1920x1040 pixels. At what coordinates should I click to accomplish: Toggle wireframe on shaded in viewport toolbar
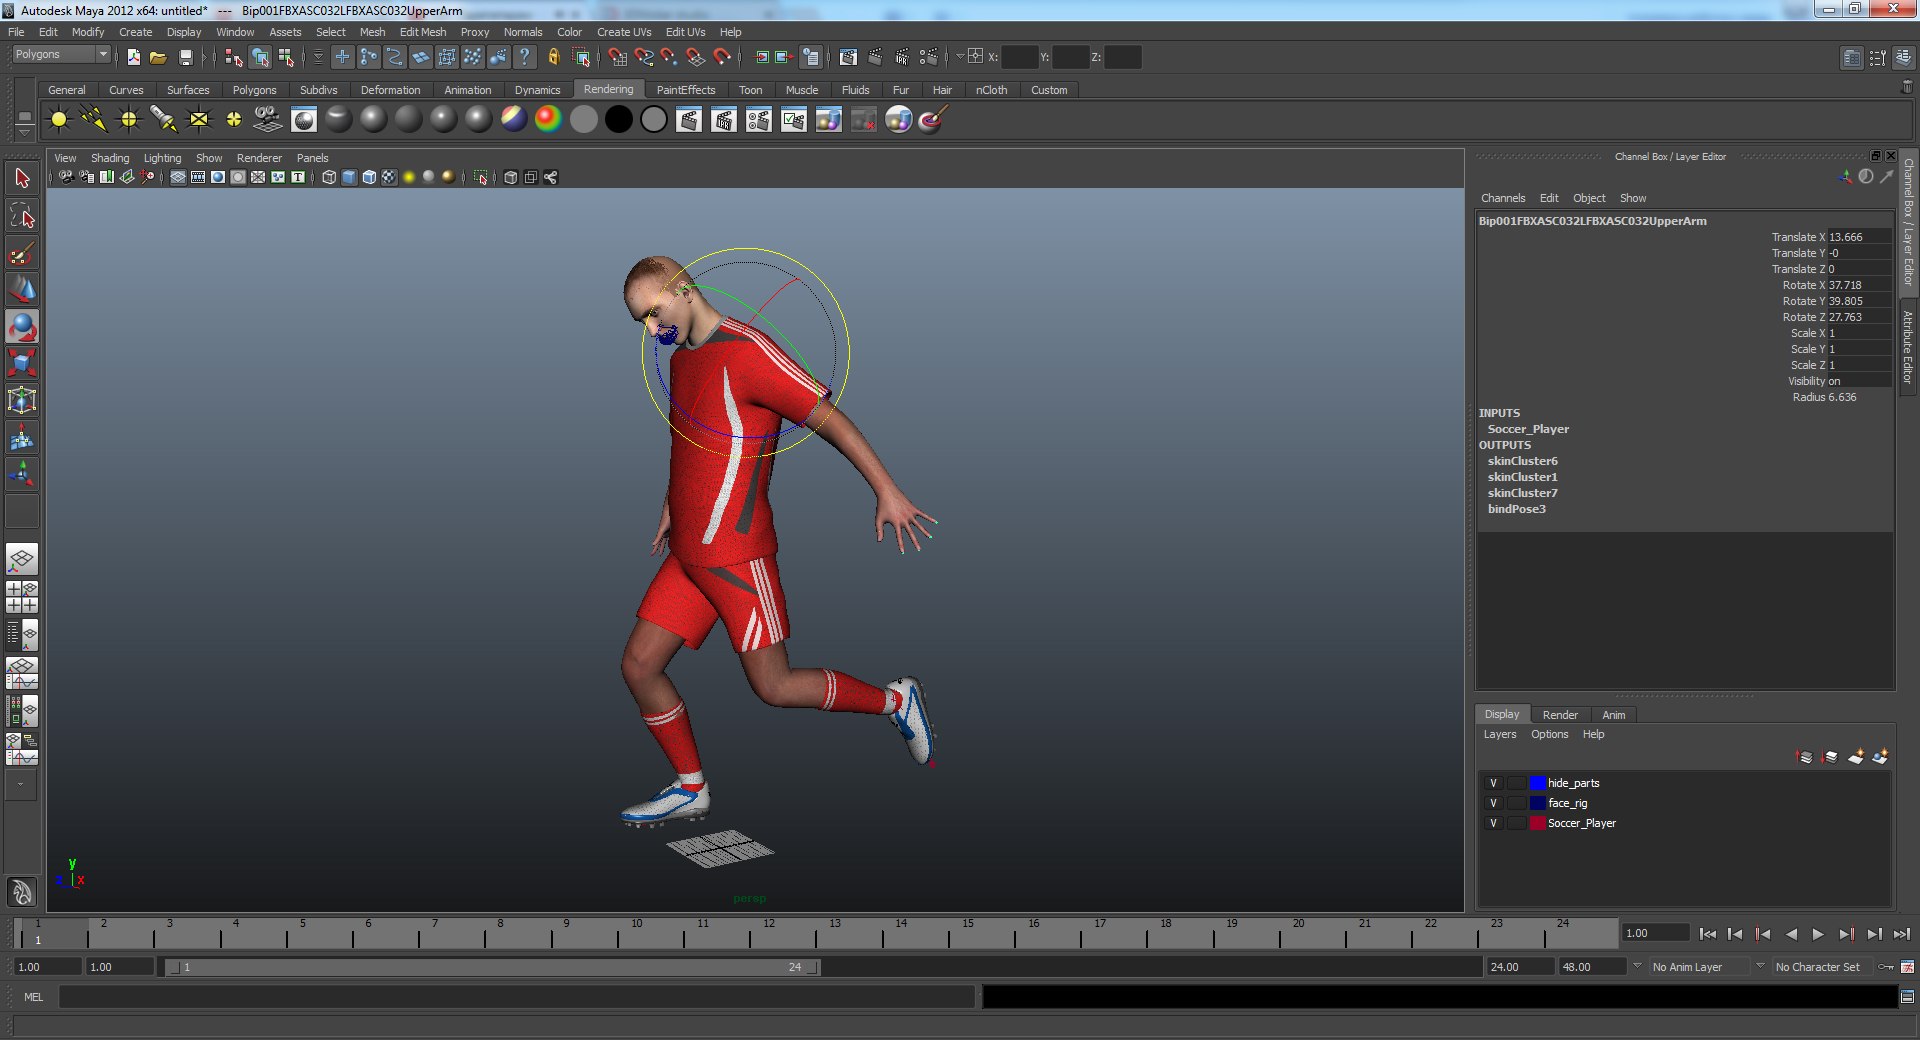(x=369, y=177)
